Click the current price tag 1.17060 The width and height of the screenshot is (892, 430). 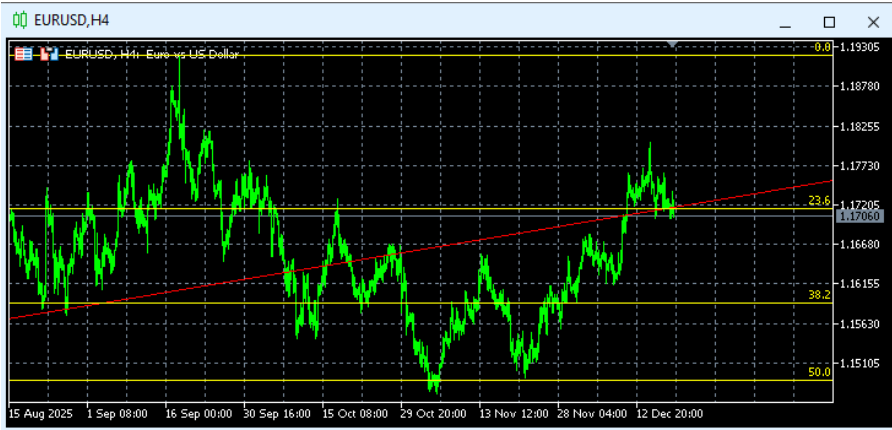point(859,216)
